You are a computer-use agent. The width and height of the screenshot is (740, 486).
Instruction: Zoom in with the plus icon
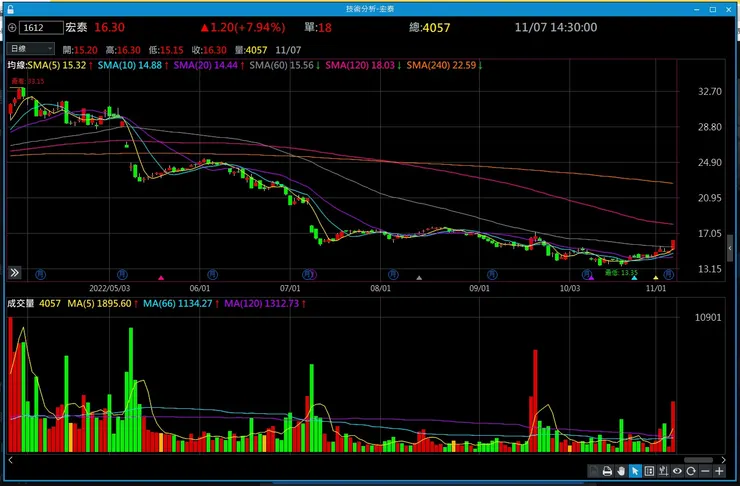click(719, 471)
